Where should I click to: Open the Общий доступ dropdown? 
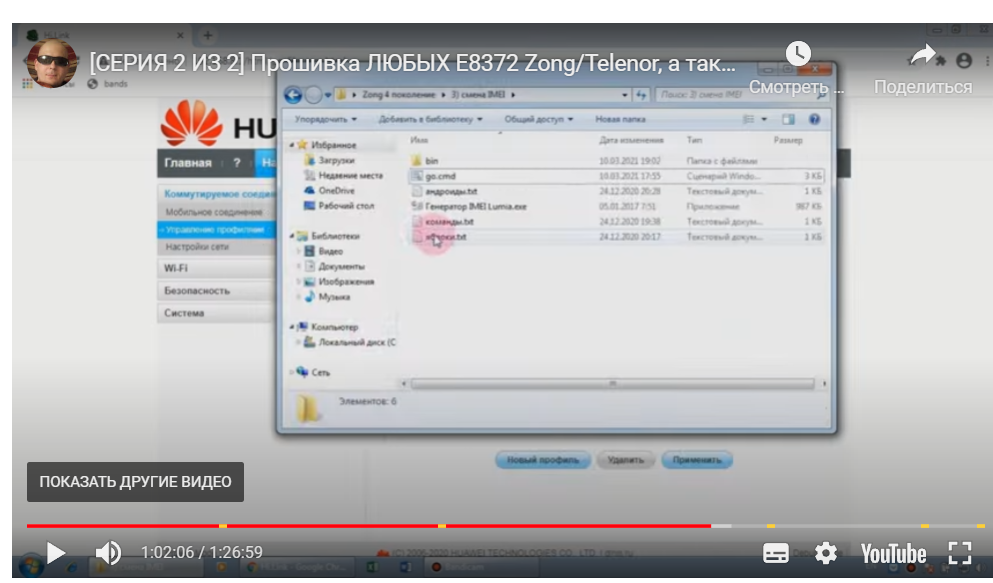(x=538, y=119)
